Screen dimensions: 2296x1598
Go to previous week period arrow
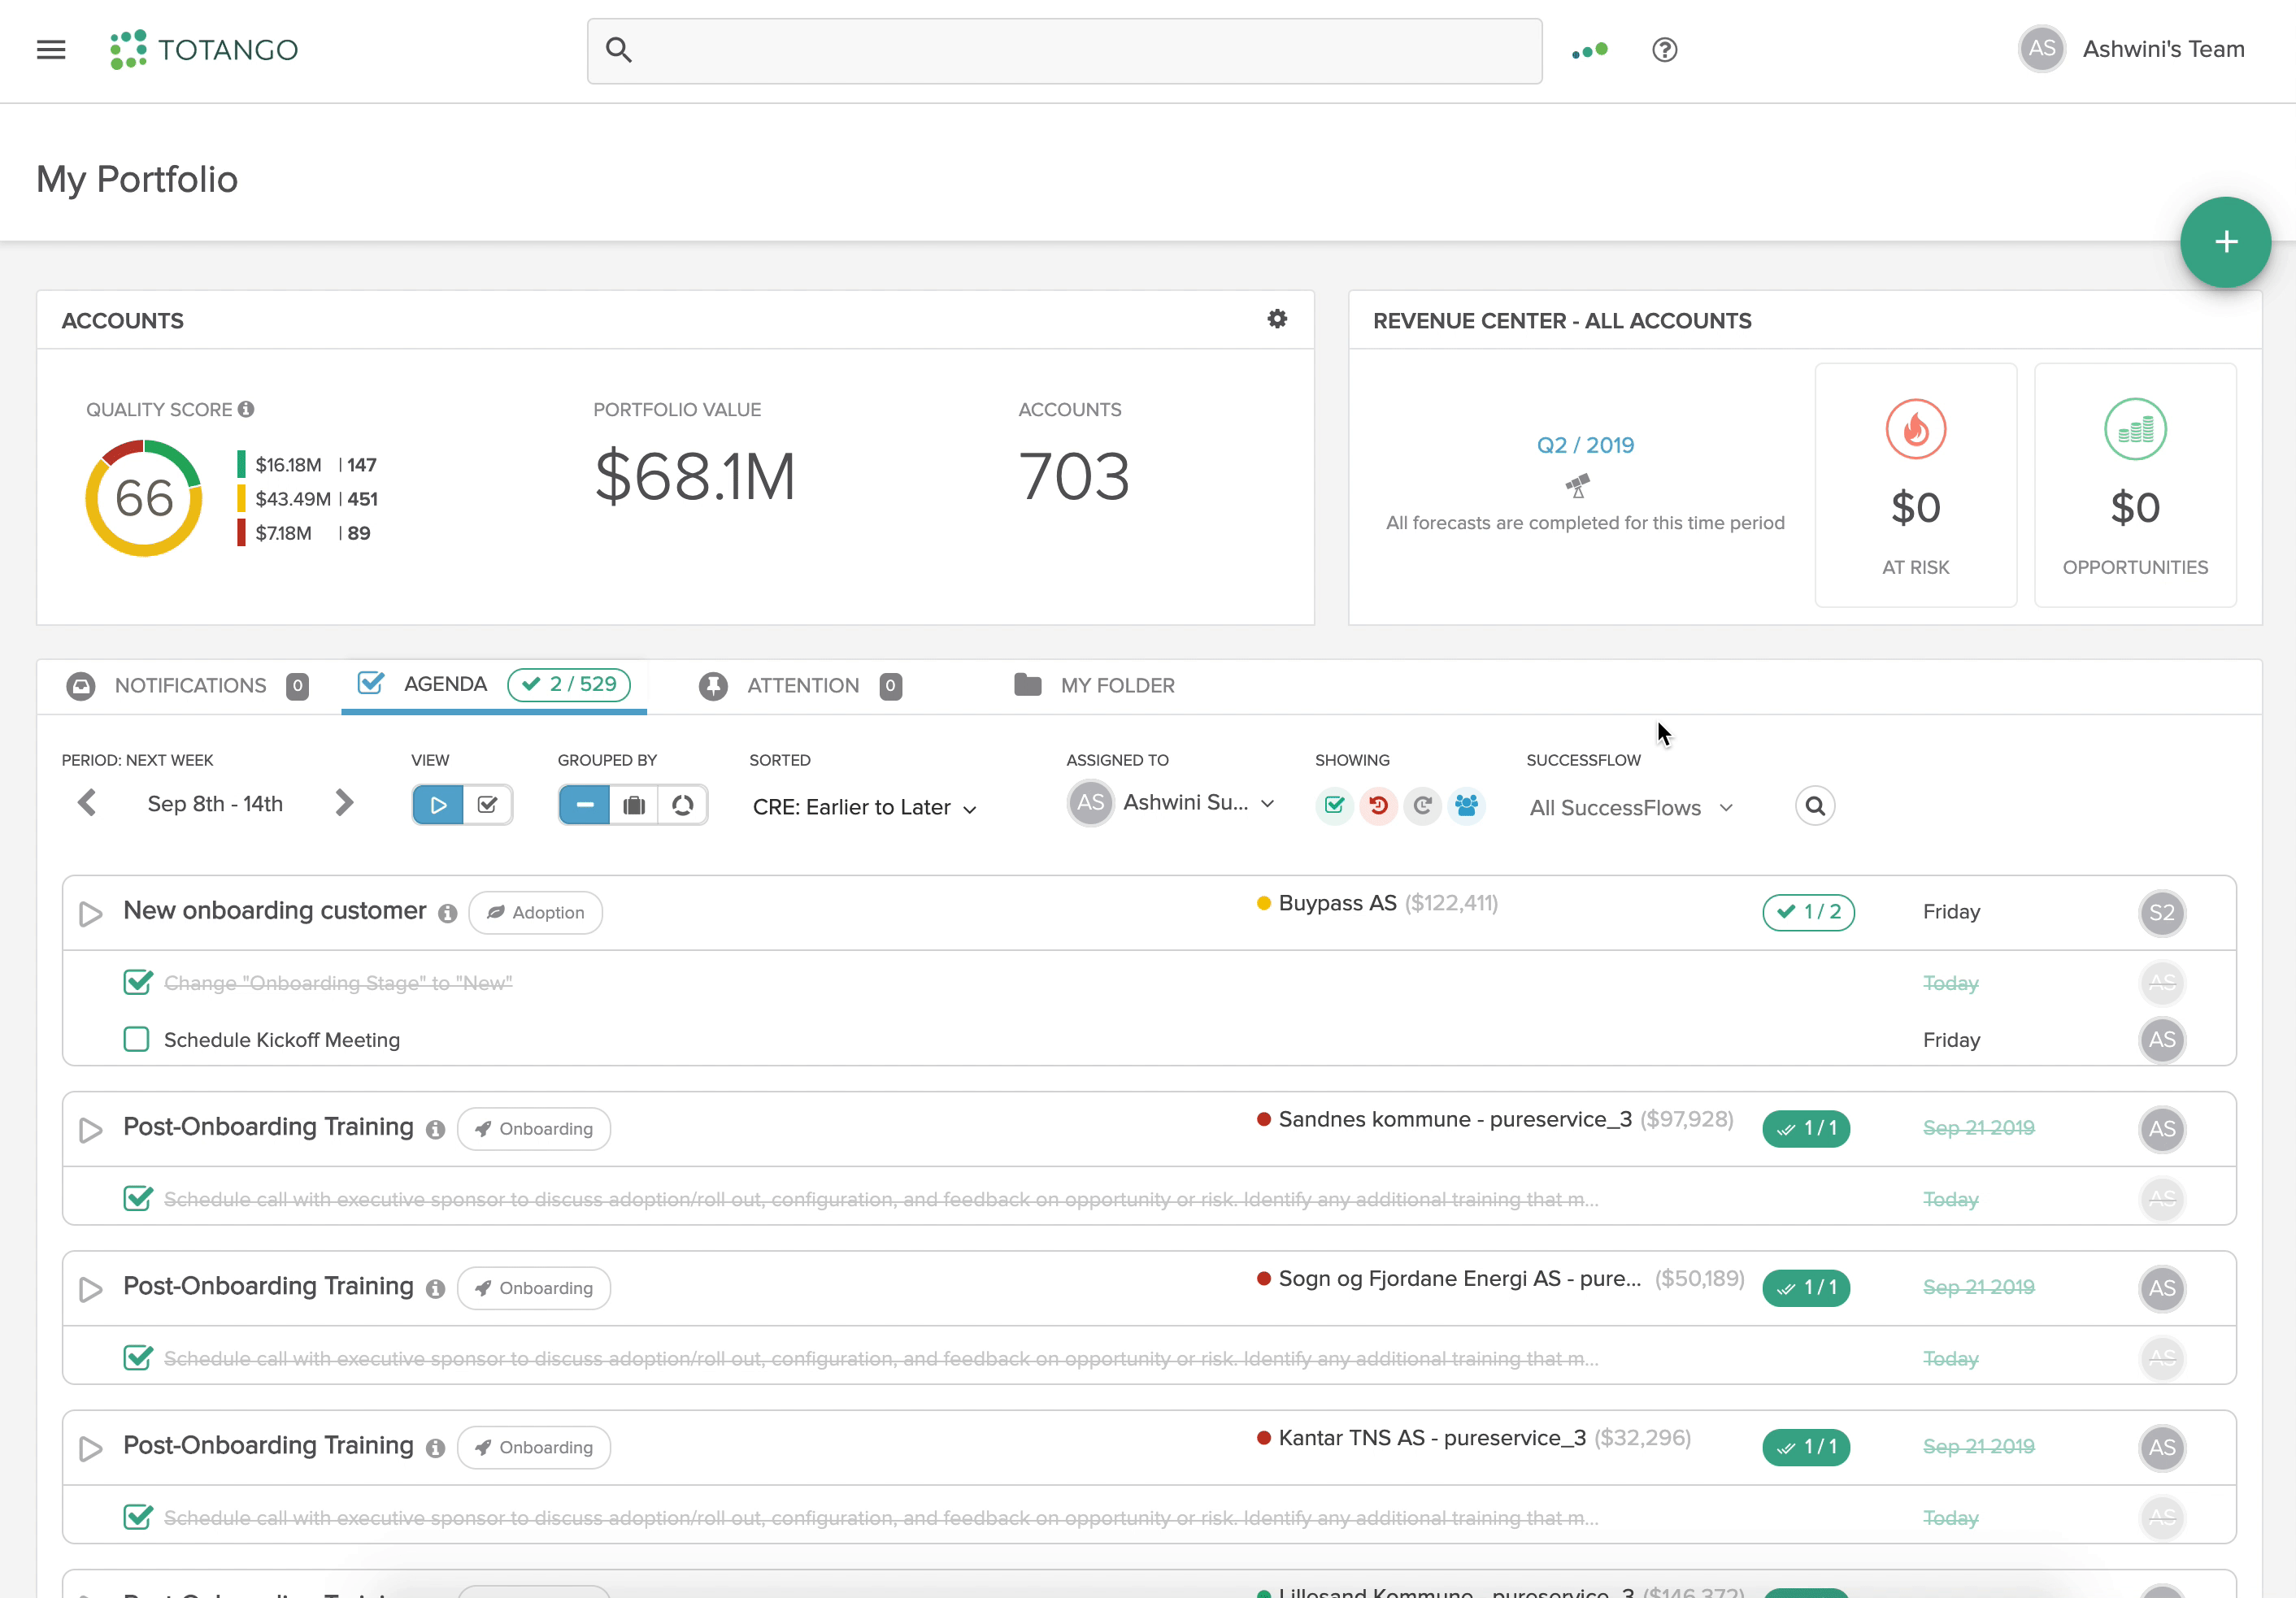click(88, 803)
